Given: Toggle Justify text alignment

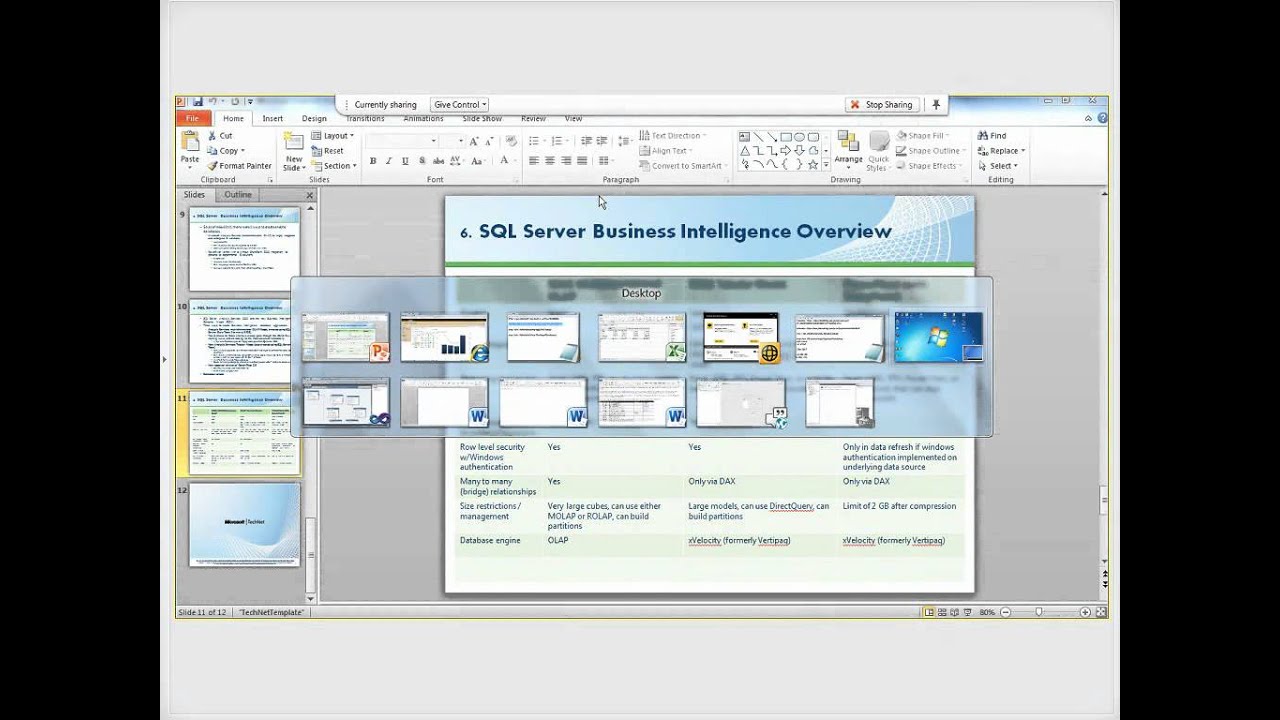Looking at the screenshot, I should click(x=582, y=161).
